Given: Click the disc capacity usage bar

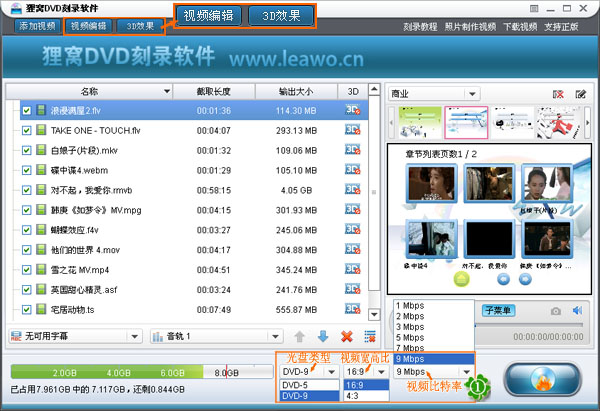Looking at the screenshot, I should point(141,372).
